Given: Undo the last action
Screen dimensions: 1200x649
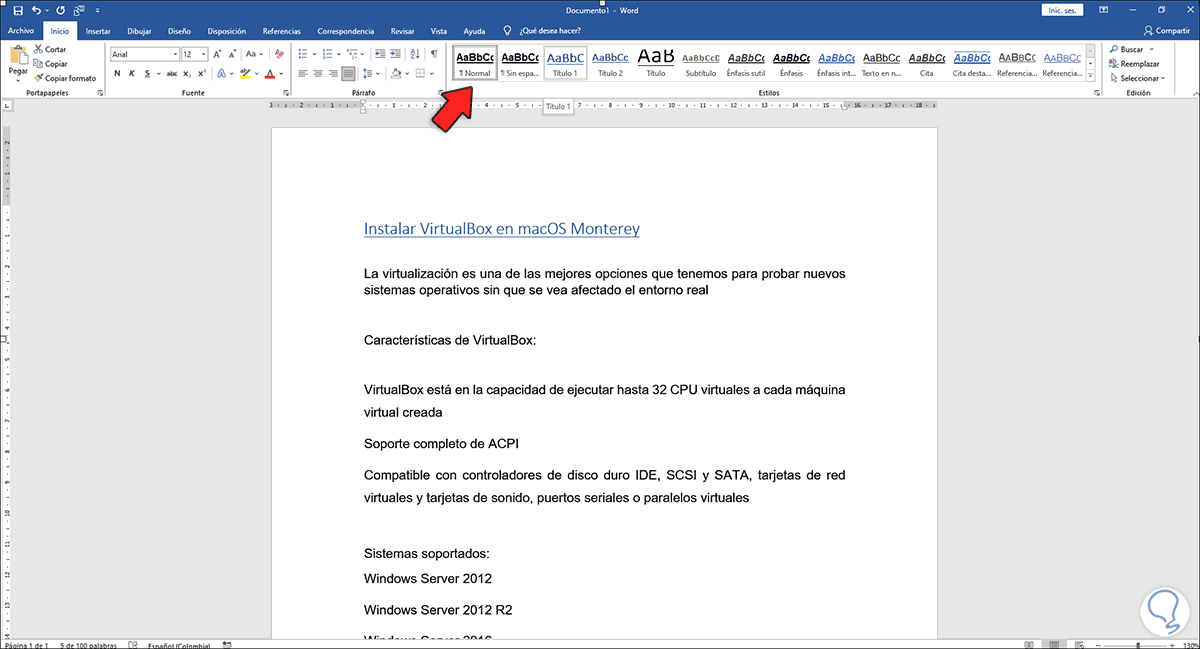Looking at the screenshot, I should [36, 10].
